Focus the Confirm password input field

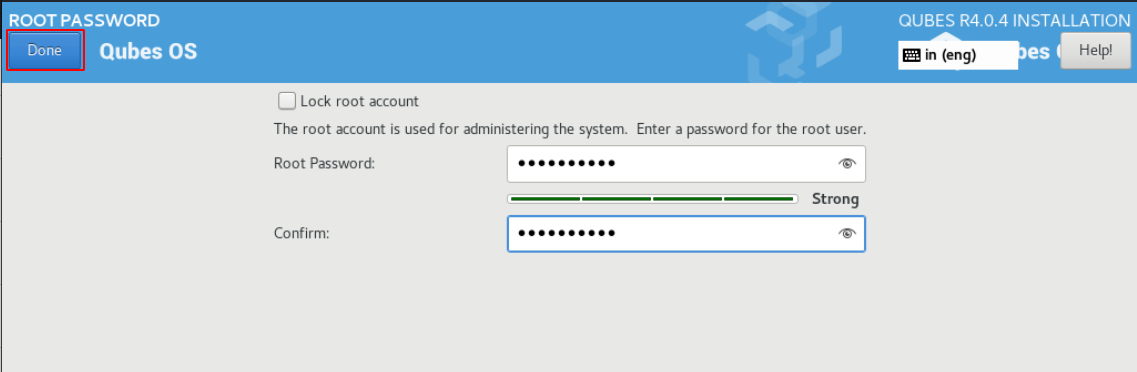(686, 233)
